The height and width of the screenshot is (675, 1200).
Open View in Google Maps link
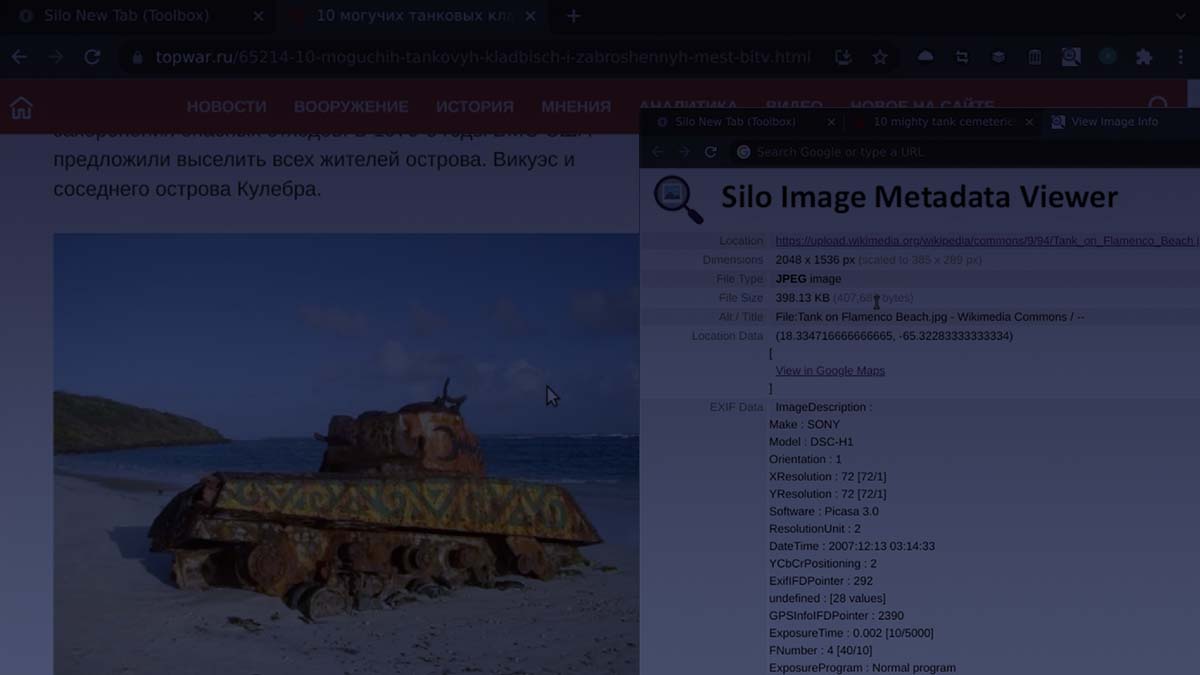pyautogui.click(x=830, y=371)
